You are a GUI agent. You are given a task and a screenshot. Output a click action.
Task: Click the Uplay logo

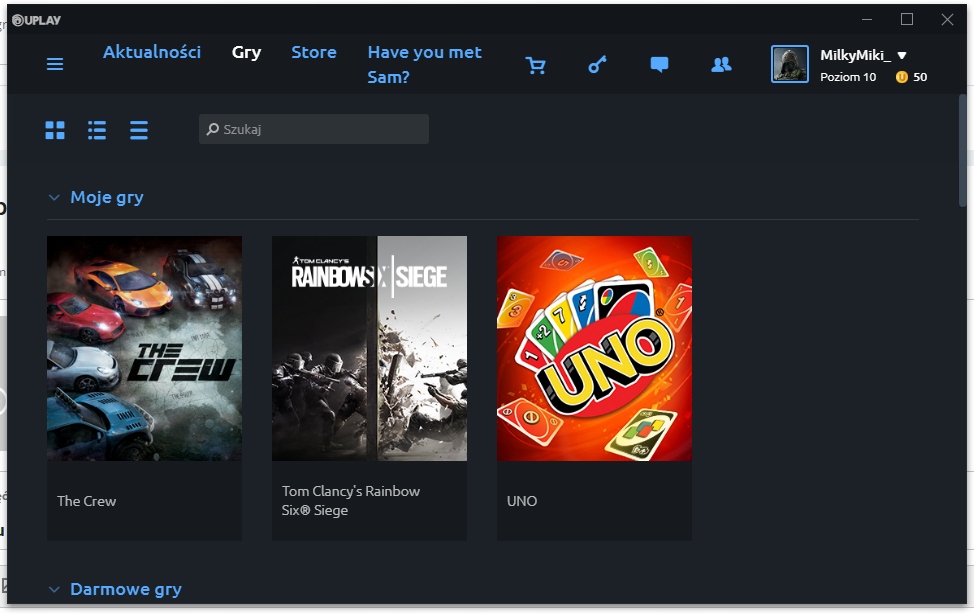coord(37,20)
